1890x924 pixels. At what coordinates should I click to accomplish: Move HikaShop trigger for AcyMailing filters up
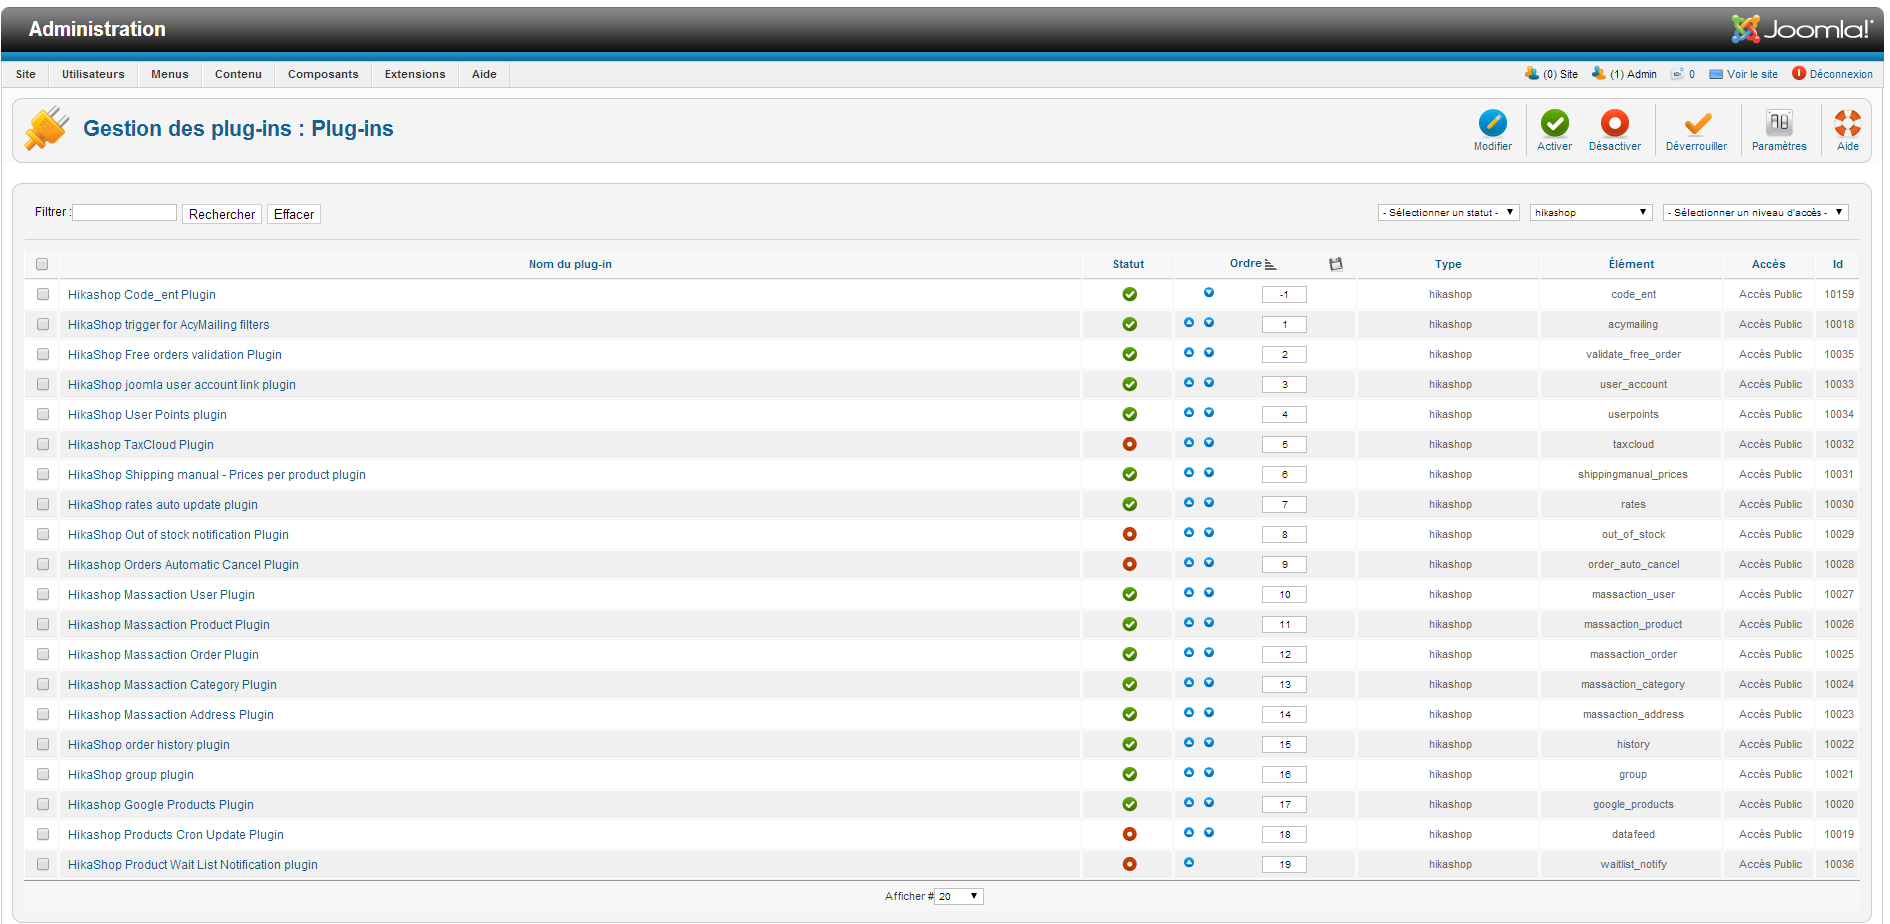pyautogui.click(x=1189, y=323)
